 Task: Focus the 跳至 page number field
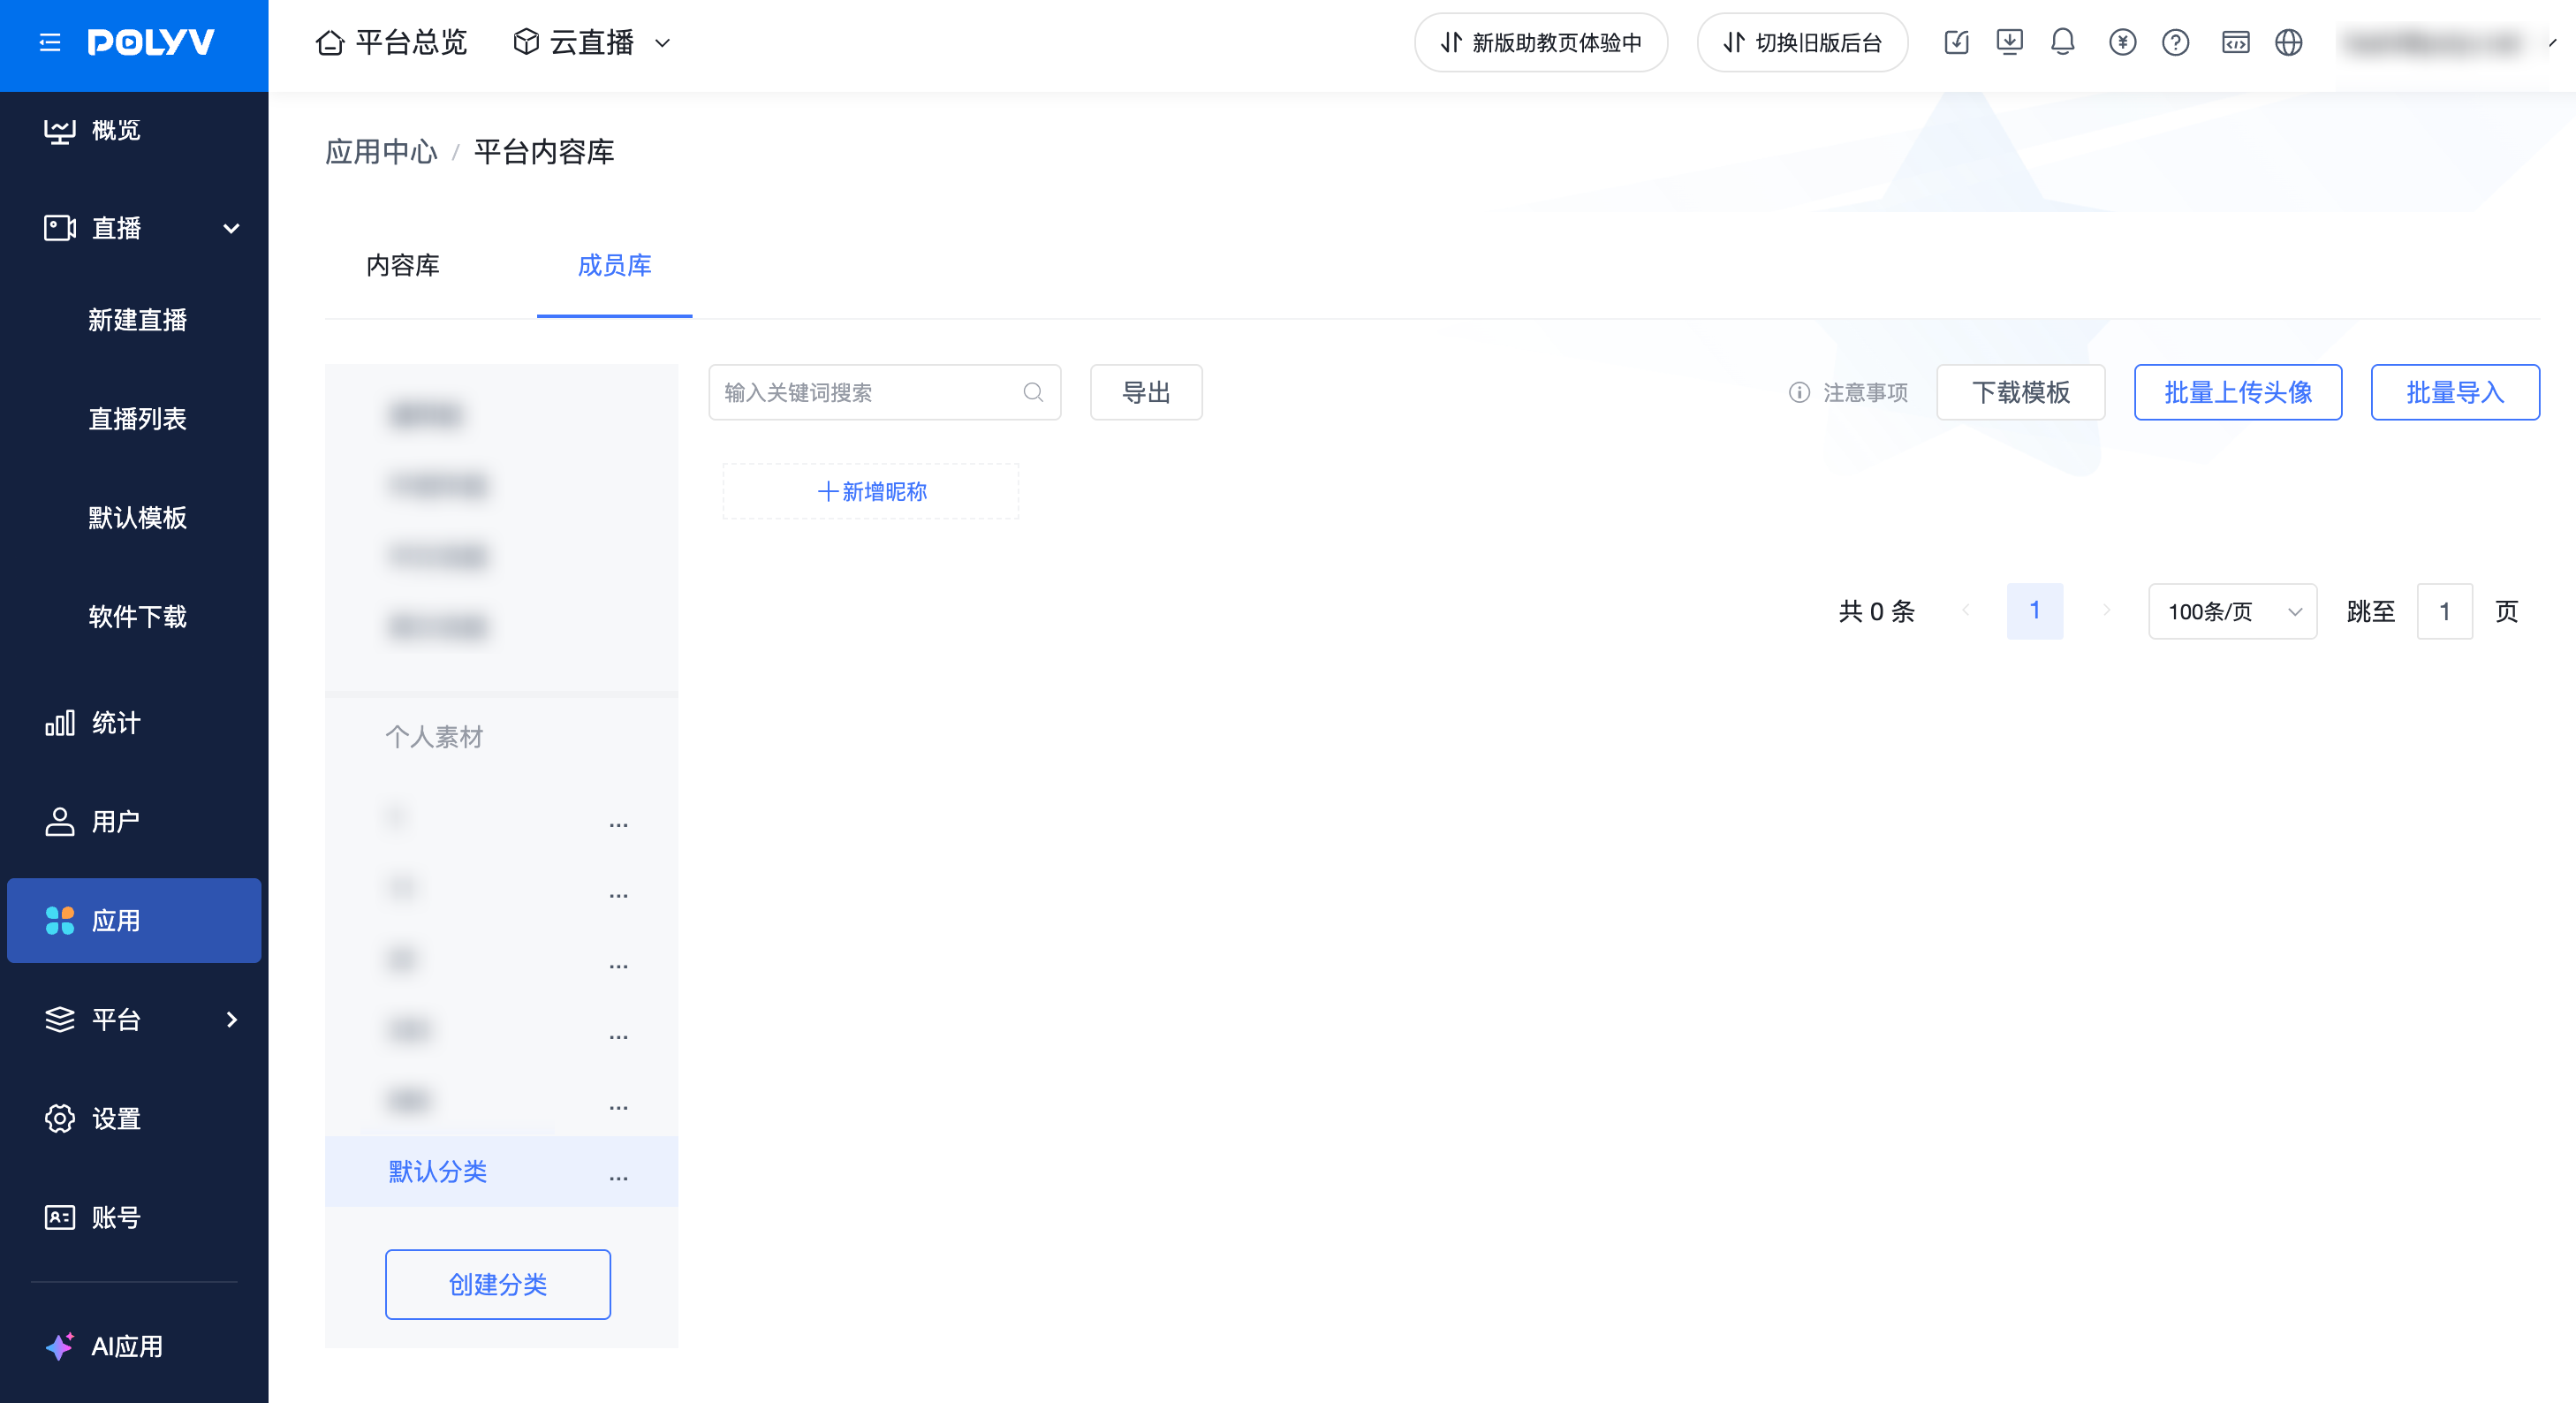[2445, 611]
